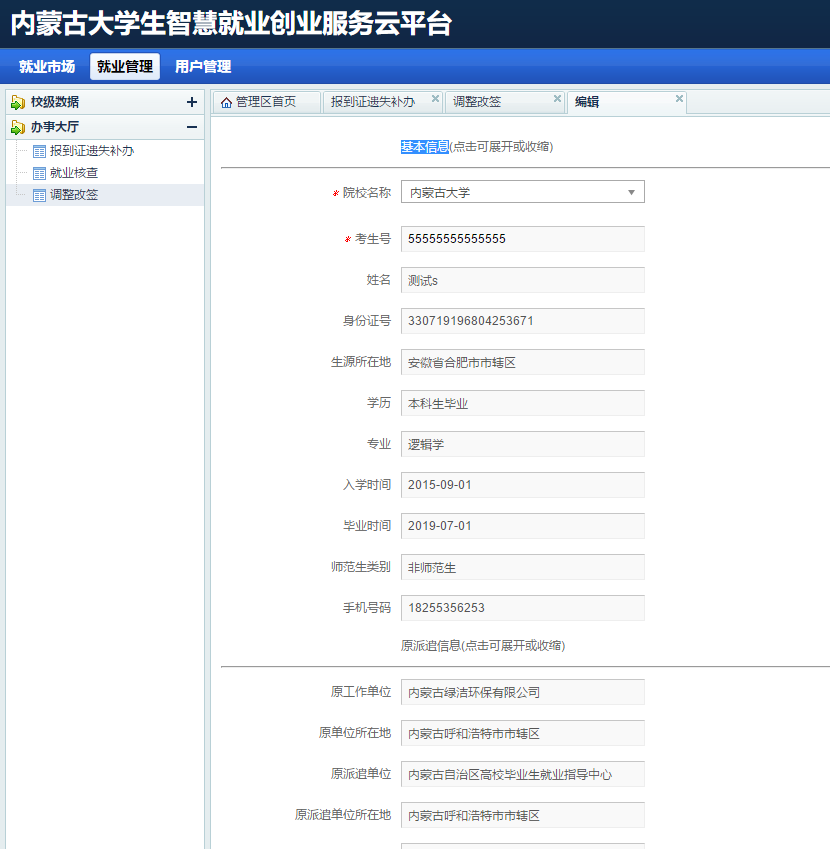Click the 姓名 field showing 测试s

click(x=522, y=280)
